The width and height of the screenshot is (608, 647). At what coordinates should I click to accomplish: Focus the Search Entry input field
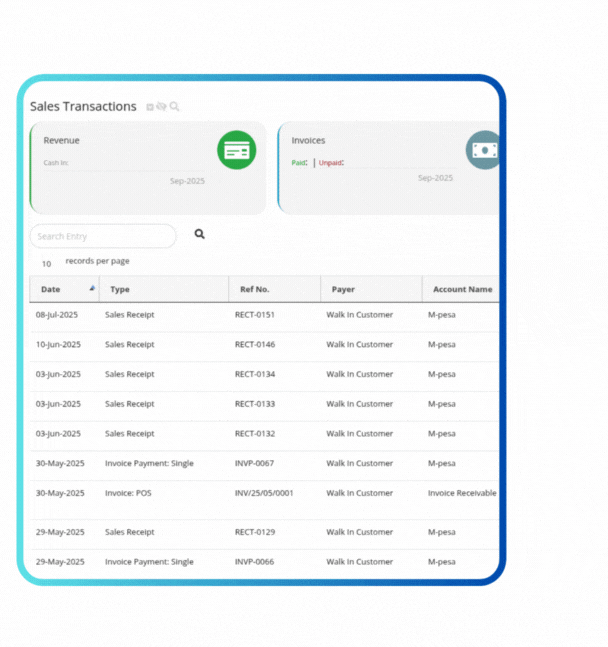click(x=103, y=236)
